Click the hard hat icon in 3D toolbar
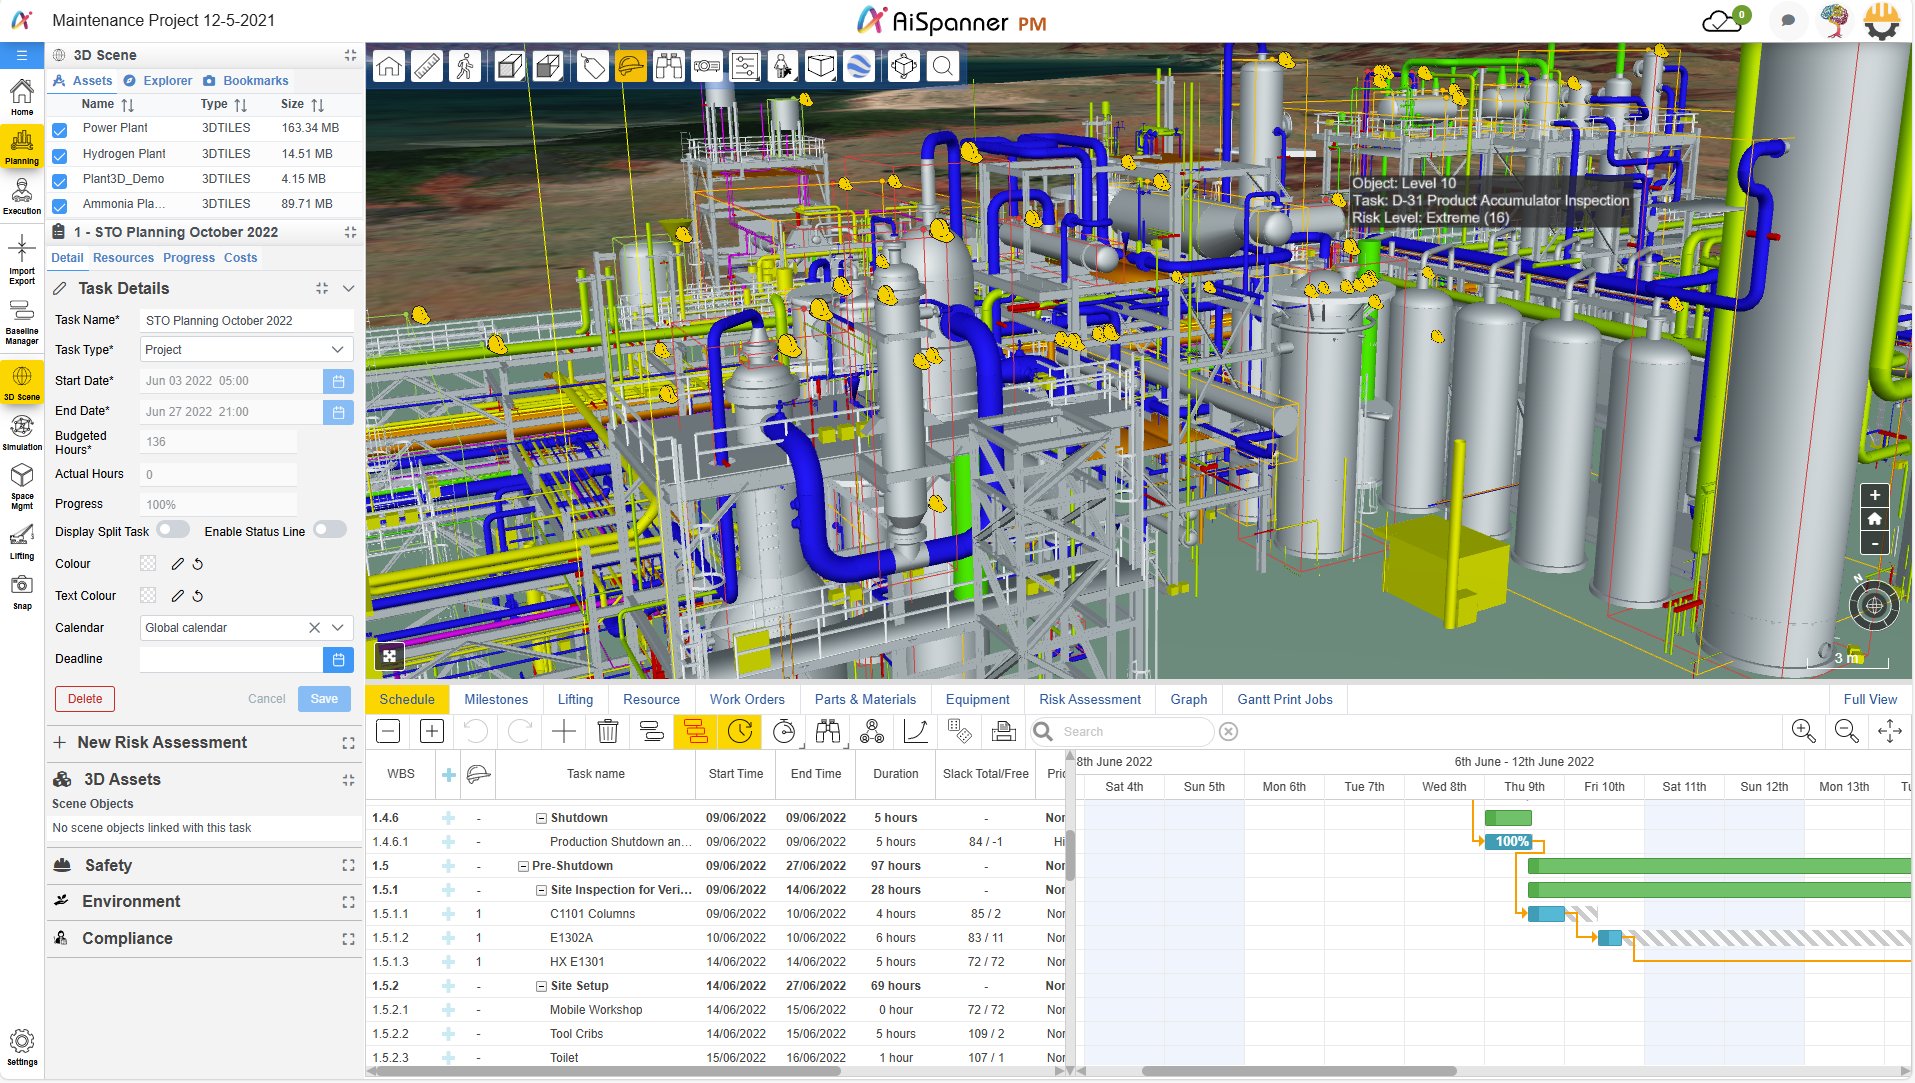Screen dimensions: 1915x1083 click(x=631, y=67)
